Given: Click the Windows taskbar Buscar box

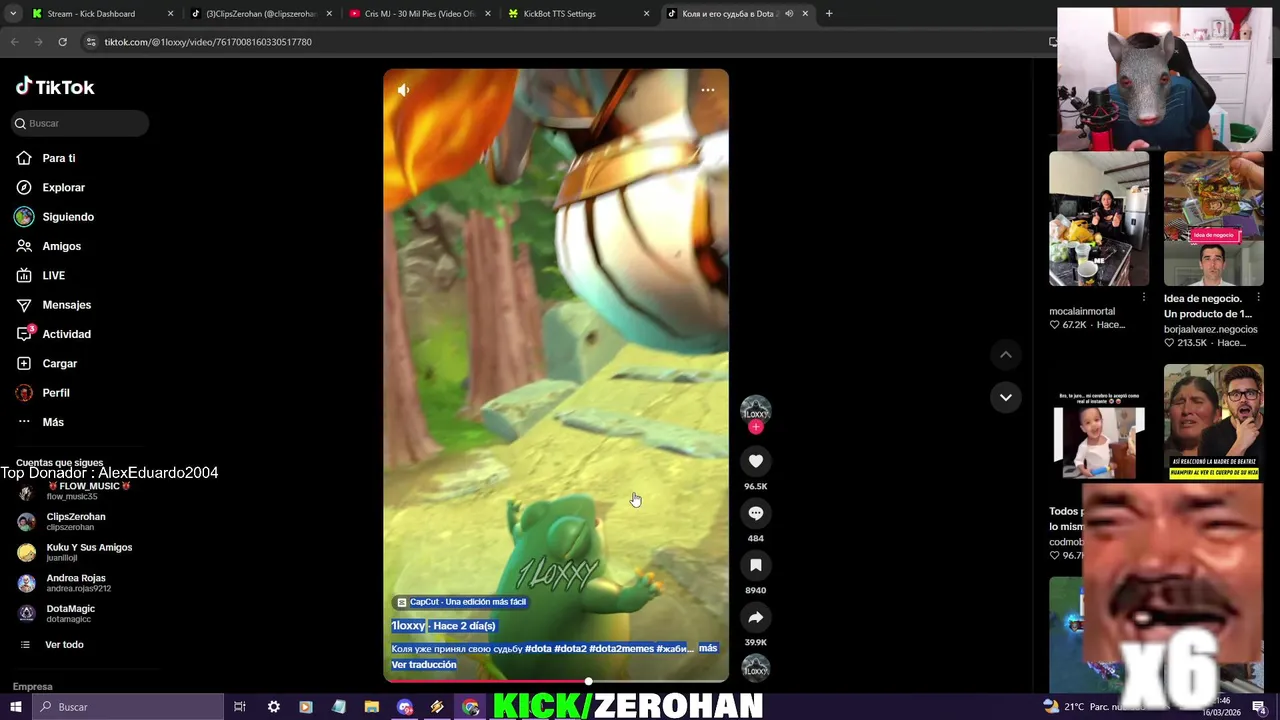Looking at the screenshot, I should [128, 707].
